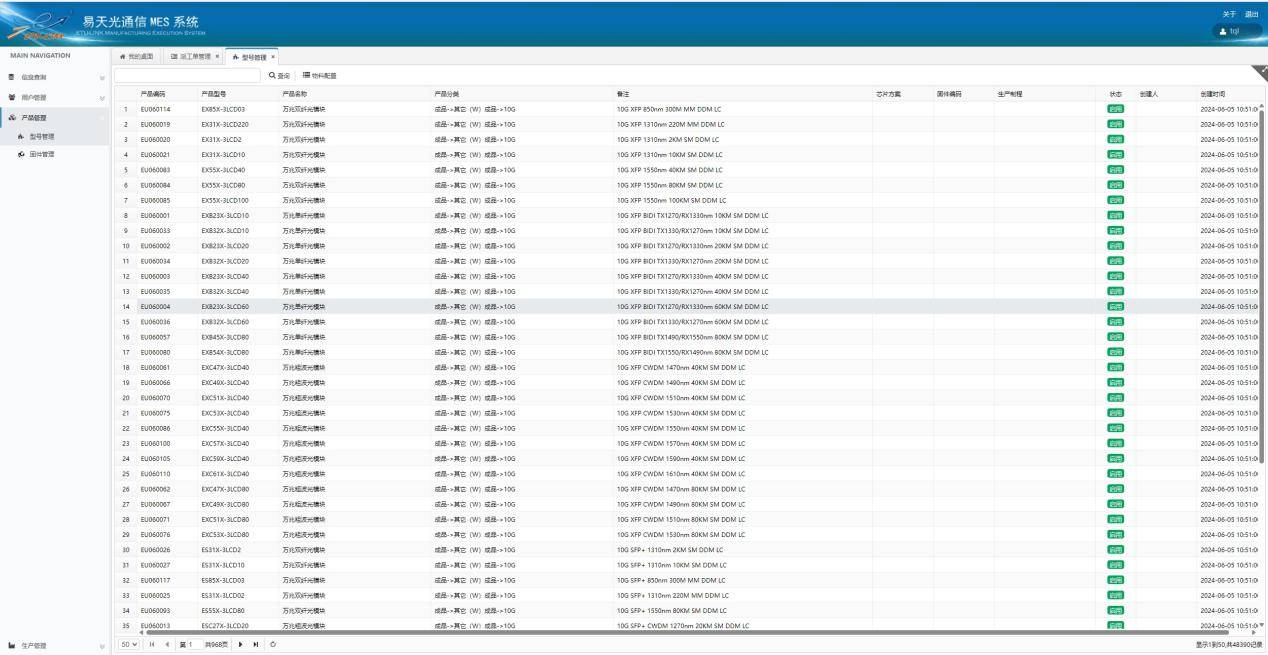Click the 芯片方案 column header
The width and height of the screenshot is (1268, 655).
(903, 93)
